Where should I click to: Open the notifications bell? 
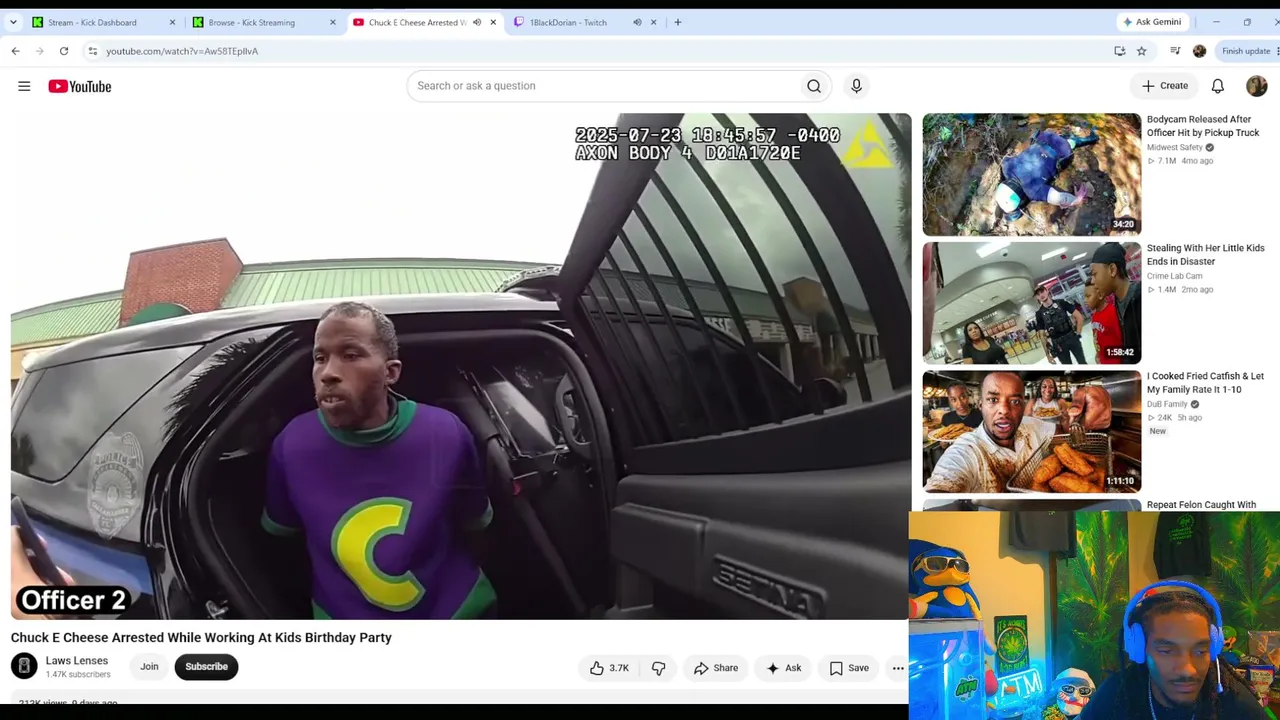point(1218,86)
